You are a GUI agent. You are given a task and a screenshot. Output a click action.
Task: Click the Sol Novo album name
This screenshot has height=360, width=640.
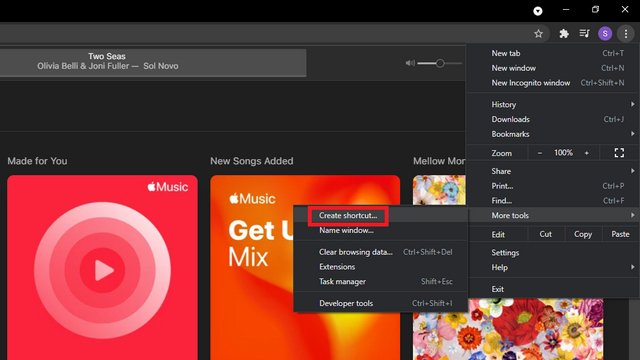[160, 66]
